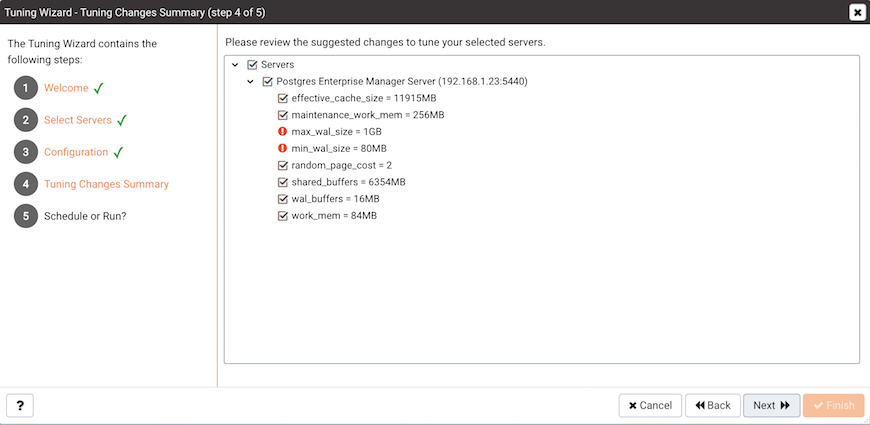Toggle the top-level Servers checkbox
870x425 pixels.
coord(252,65)
